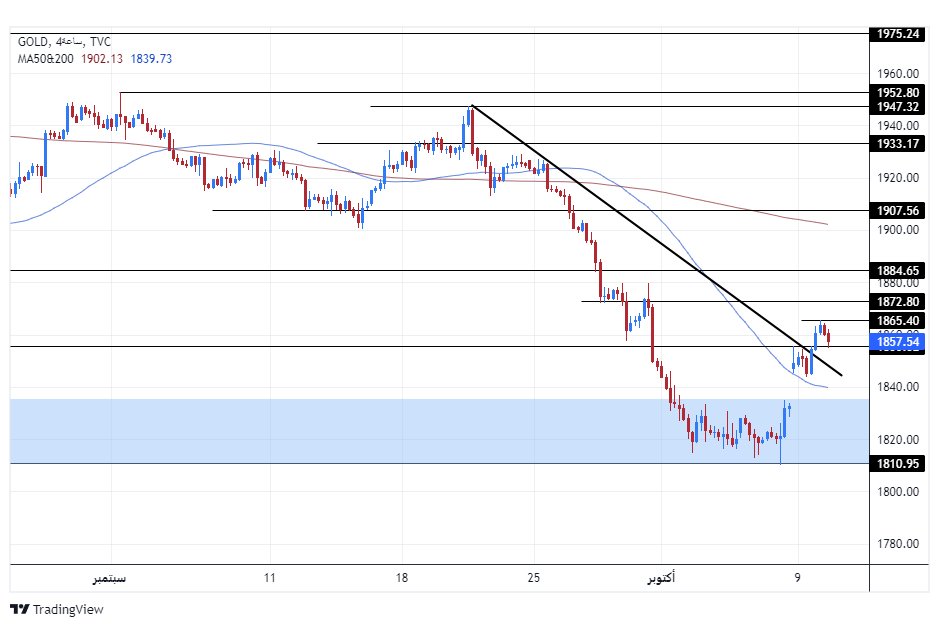This screenshot has width=939, height=627.
Task: Select the 1952.80 horizontal line label
Action: (897, 93)
